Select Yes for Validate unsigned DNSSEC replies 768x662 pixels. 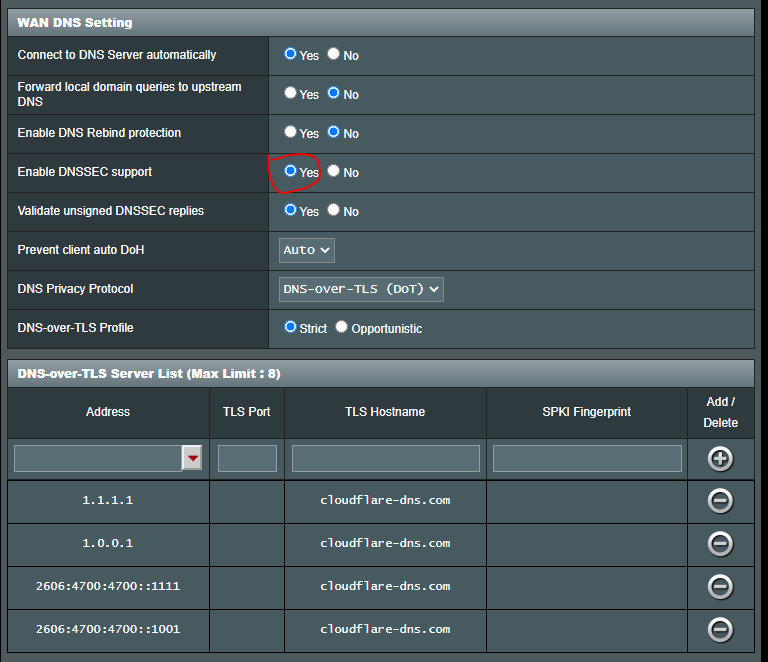pyautogui.click(x=290, y=210)
